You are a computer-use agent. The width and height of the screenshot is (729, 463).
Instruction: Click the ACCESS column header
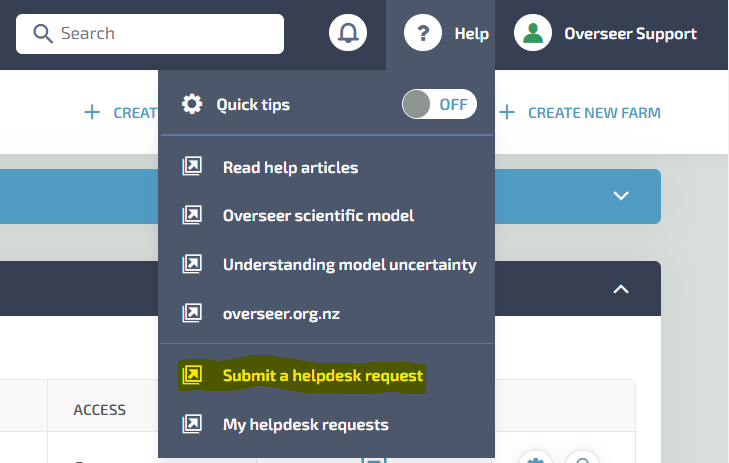click(x=99, y=410)
